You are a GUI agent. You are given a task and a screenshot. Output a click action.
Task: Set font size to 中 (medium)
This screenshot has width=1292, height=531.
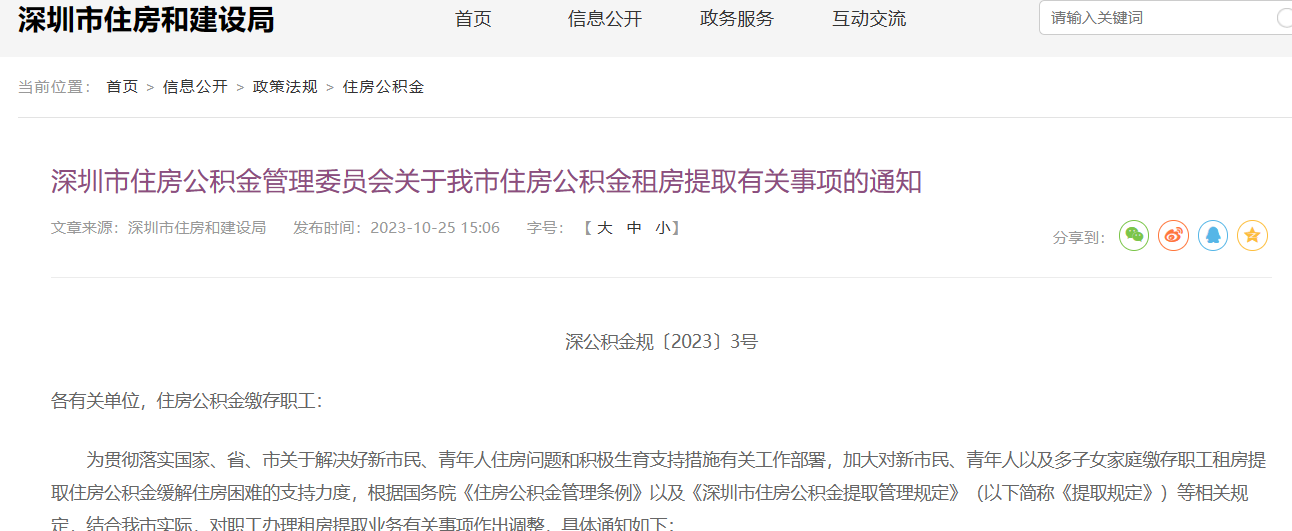tap(634, 228)
